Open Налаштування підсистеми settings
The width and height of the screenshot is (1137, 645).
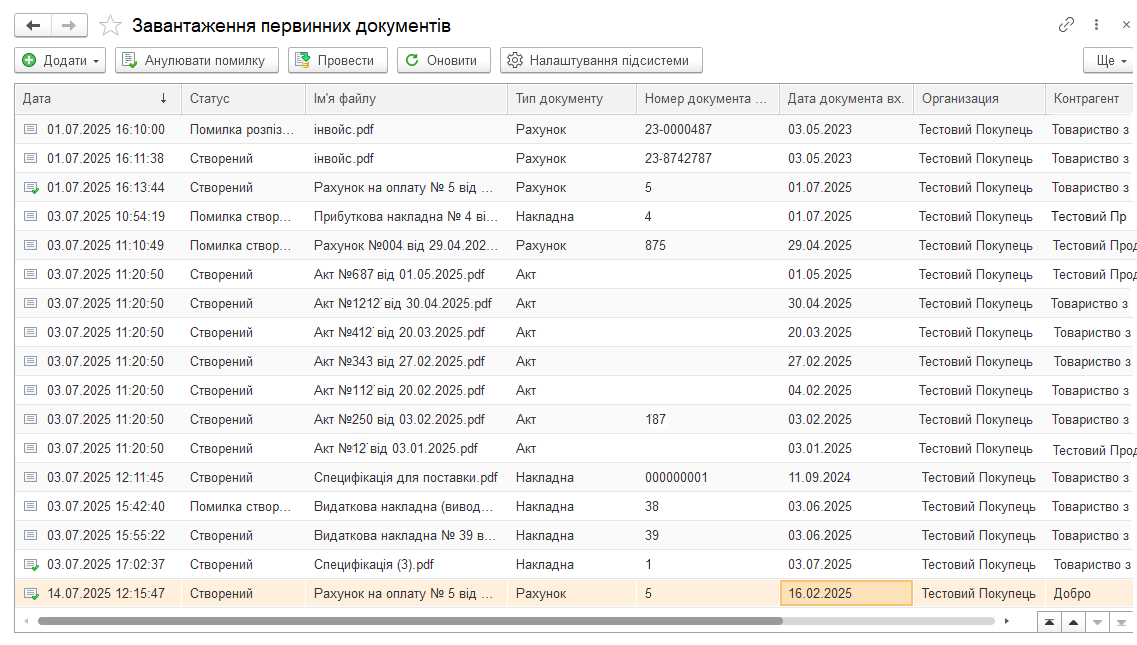[x=600, y=60]
